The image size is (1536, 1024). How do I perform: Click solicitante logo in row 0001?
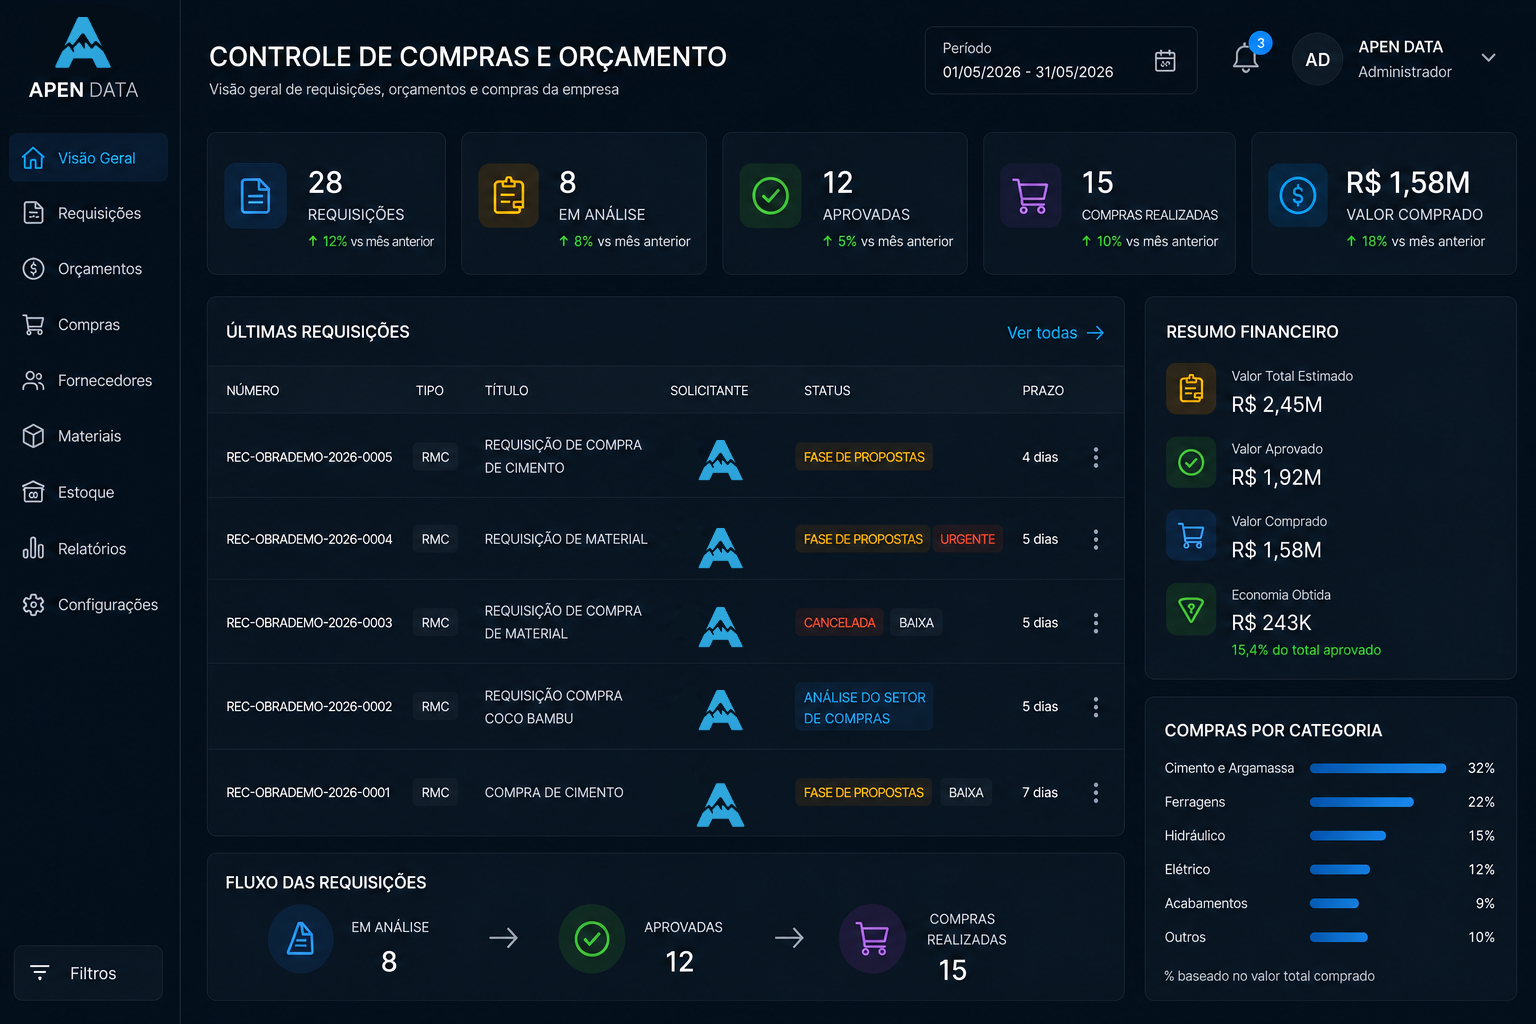point(720,805)
